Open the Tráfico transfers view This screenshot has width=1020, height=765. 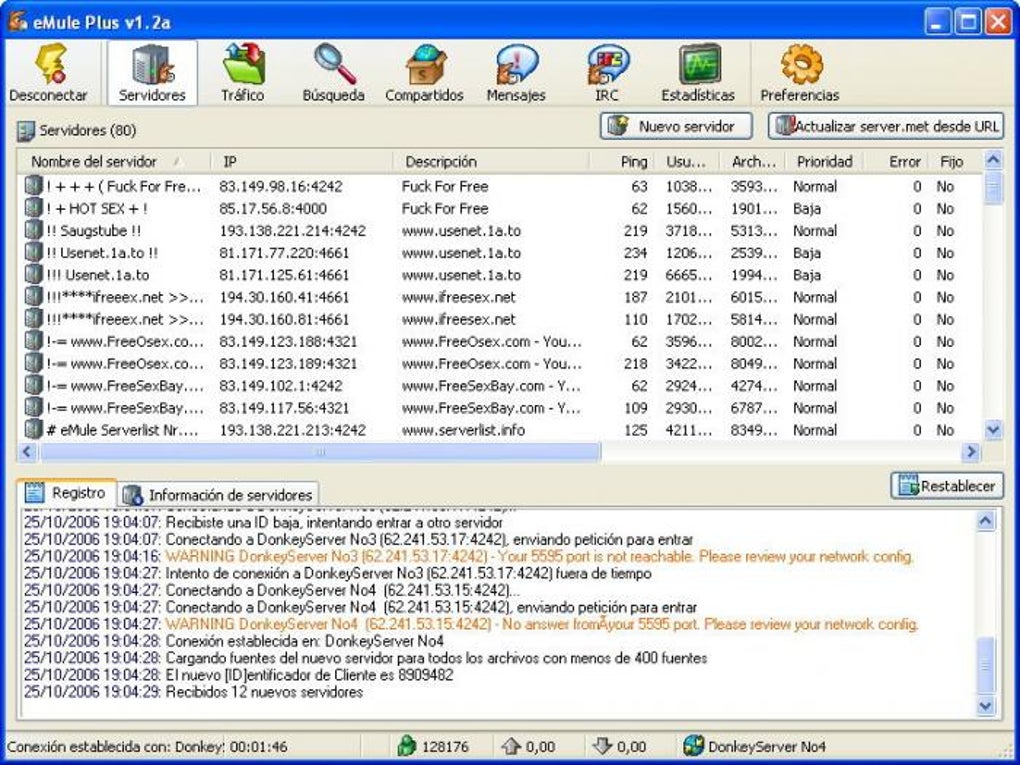[x=243, y=73]
